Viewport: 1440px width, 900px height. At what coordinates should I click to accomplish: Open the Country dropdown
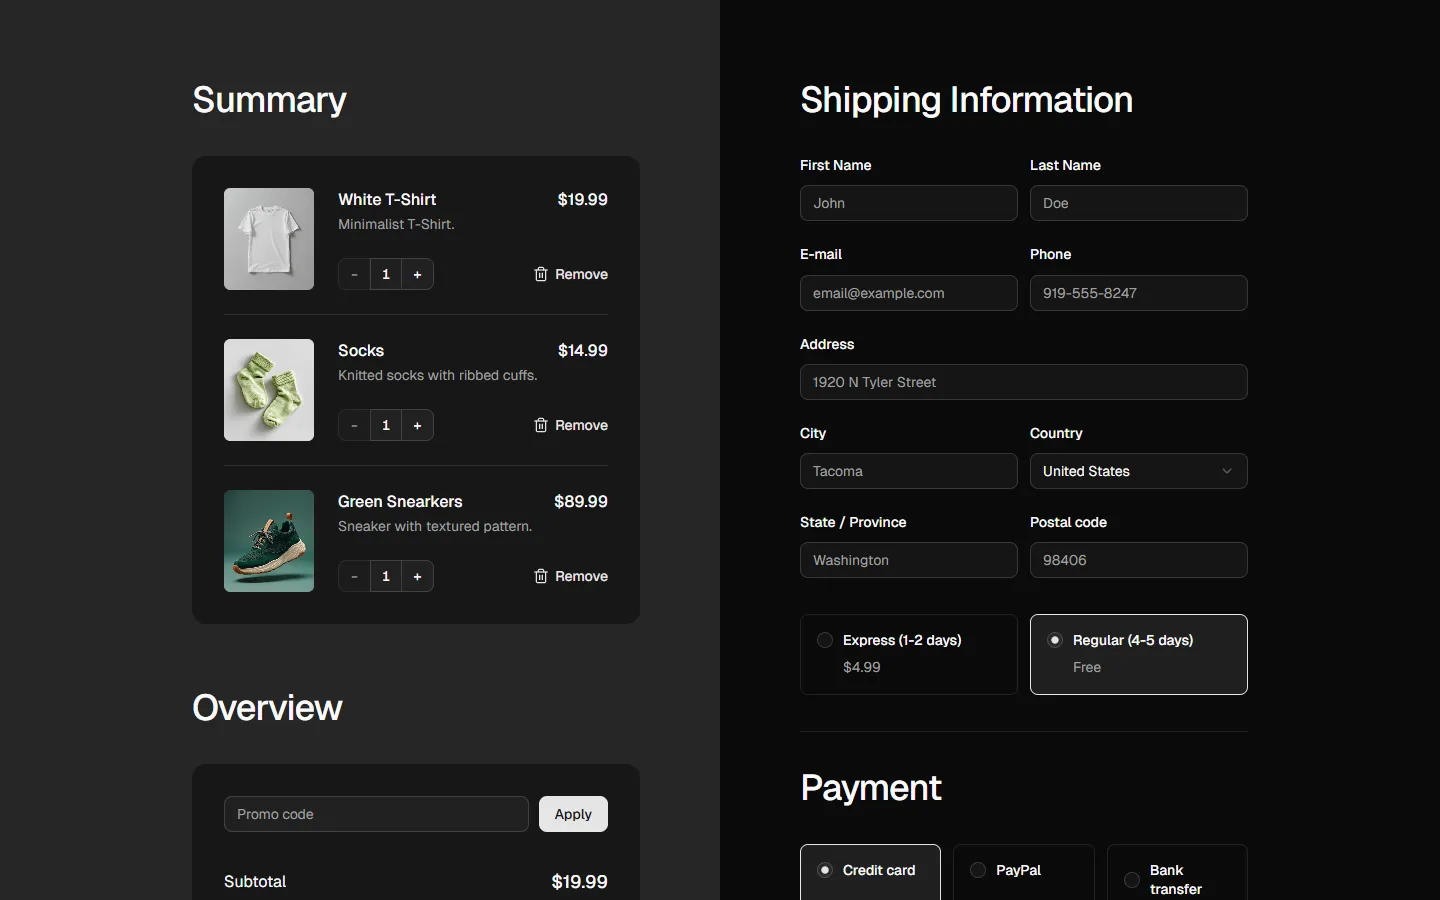(1138, 471)
